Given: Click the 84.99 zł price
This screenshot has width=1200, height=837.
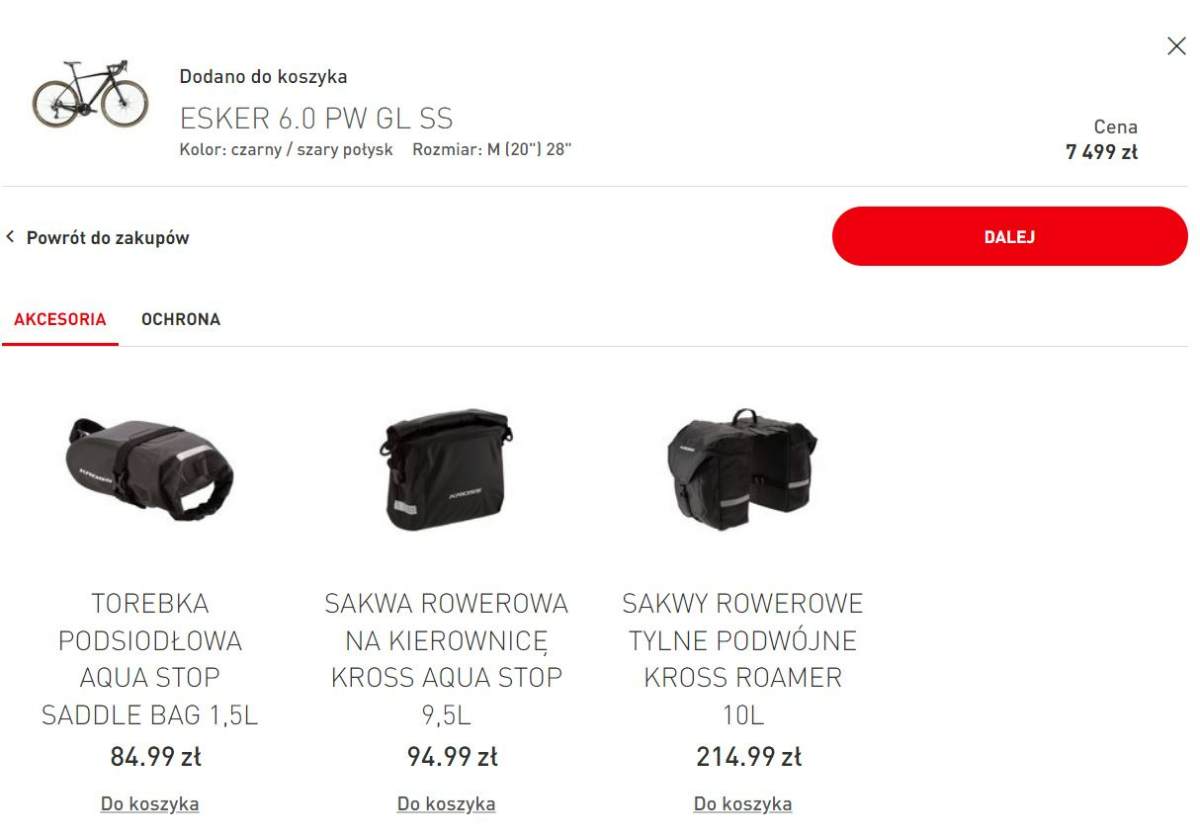Looking at the screenshot, I should click(x=155, y=757).
